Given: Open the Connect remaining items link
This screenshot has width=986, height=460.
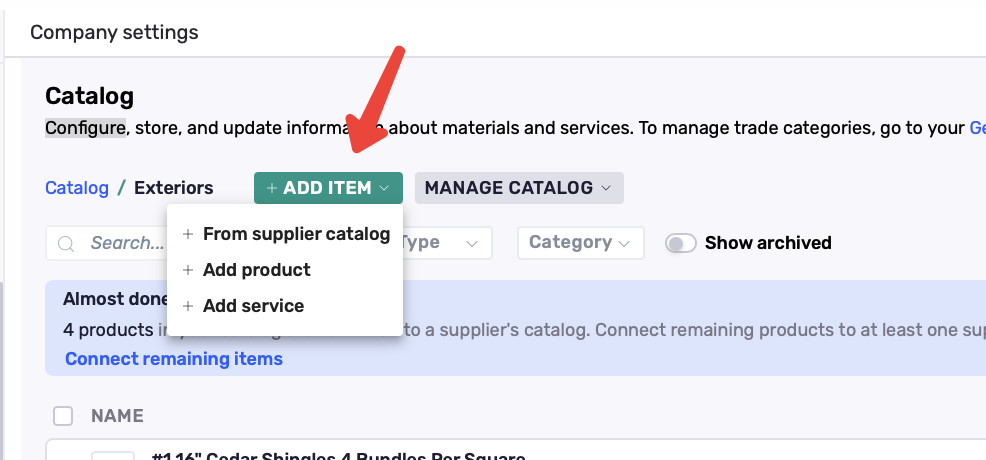Looking at the screenshot, I should 174,359.
